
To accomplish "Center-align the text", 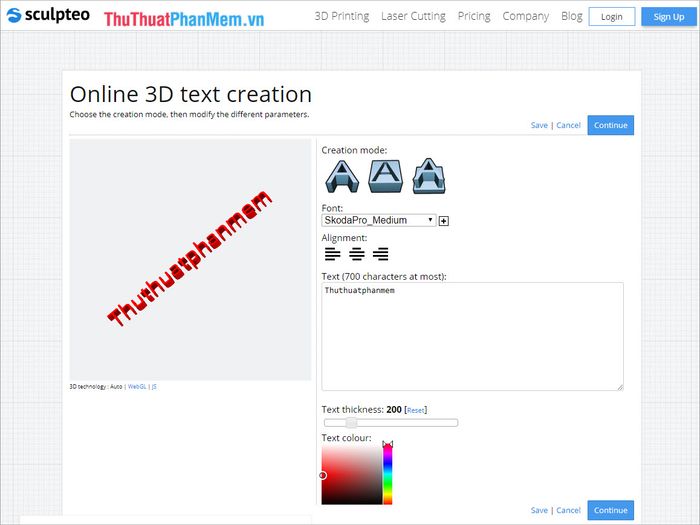I will (x=356, y=254).
